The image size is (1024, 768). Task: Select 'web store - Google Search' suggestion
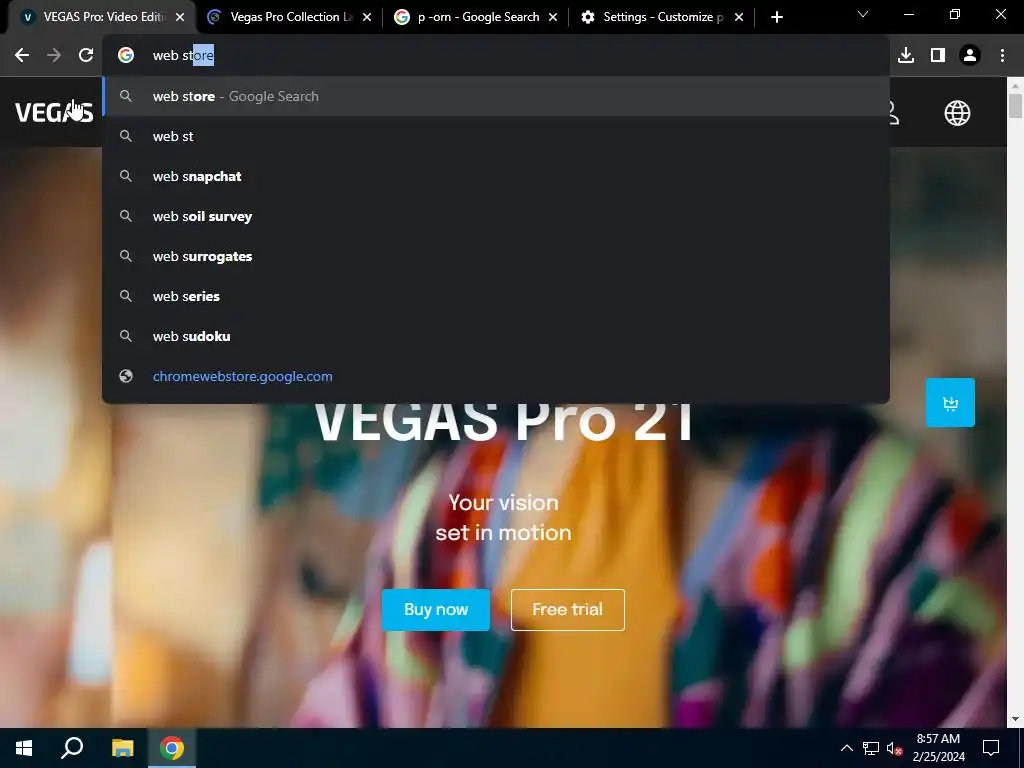496,97
